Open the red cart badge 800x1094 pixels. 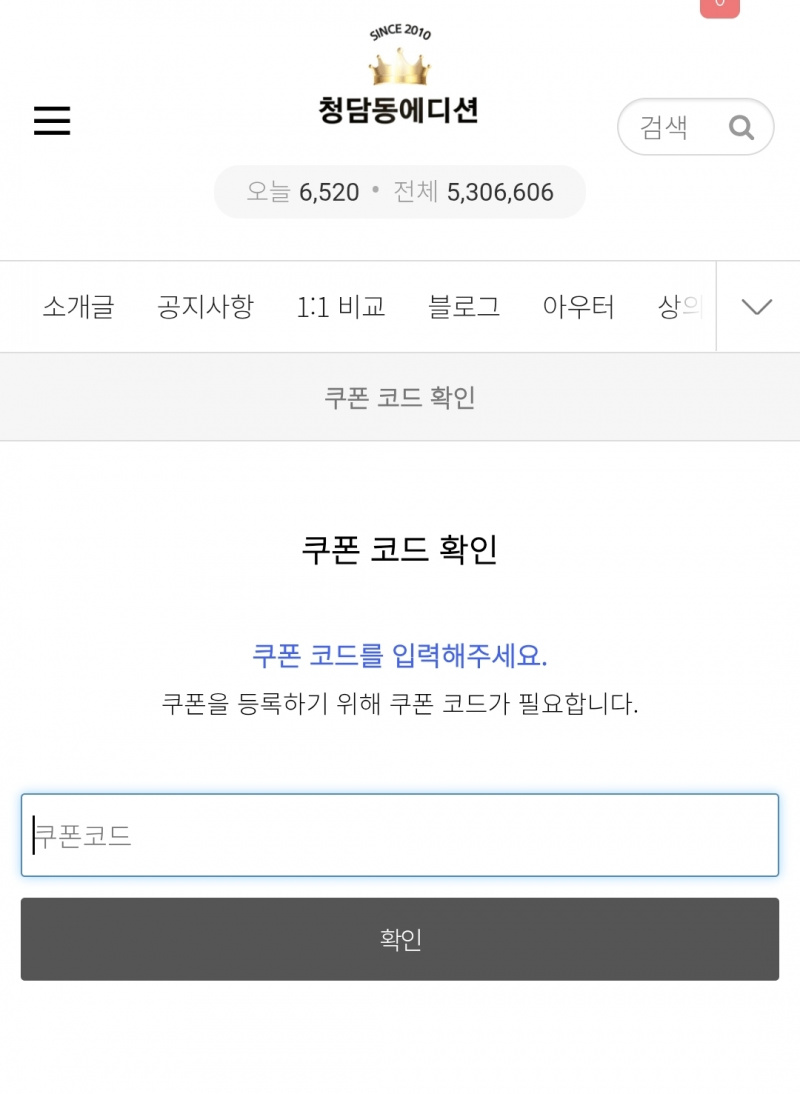[719, 6]
